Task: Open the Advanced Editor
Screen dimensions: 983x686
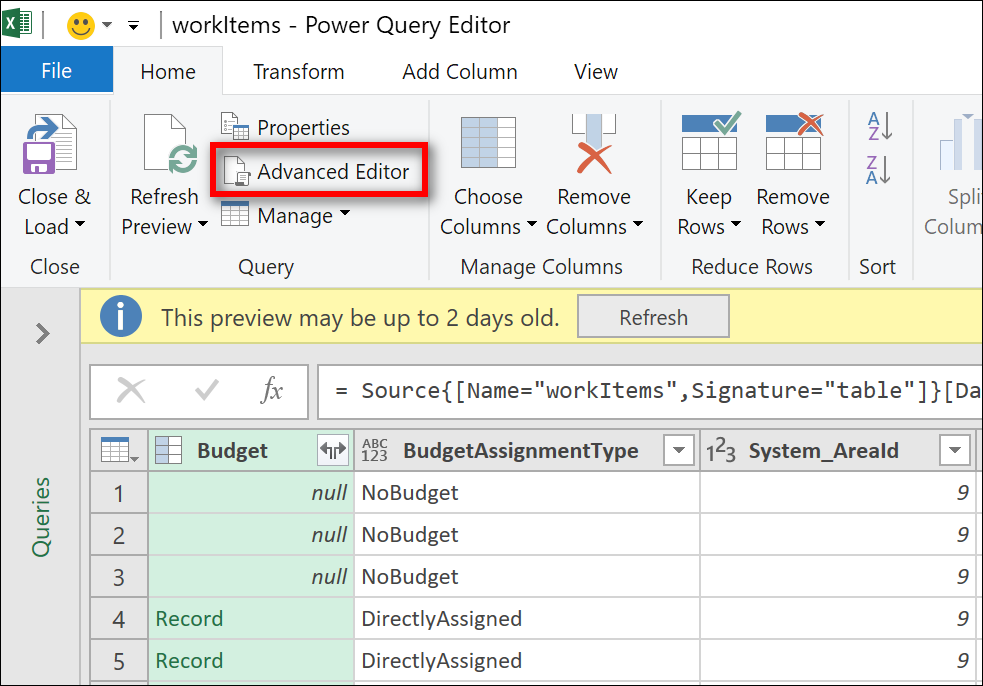Action: pyautogui.click(x=318, y=171)
